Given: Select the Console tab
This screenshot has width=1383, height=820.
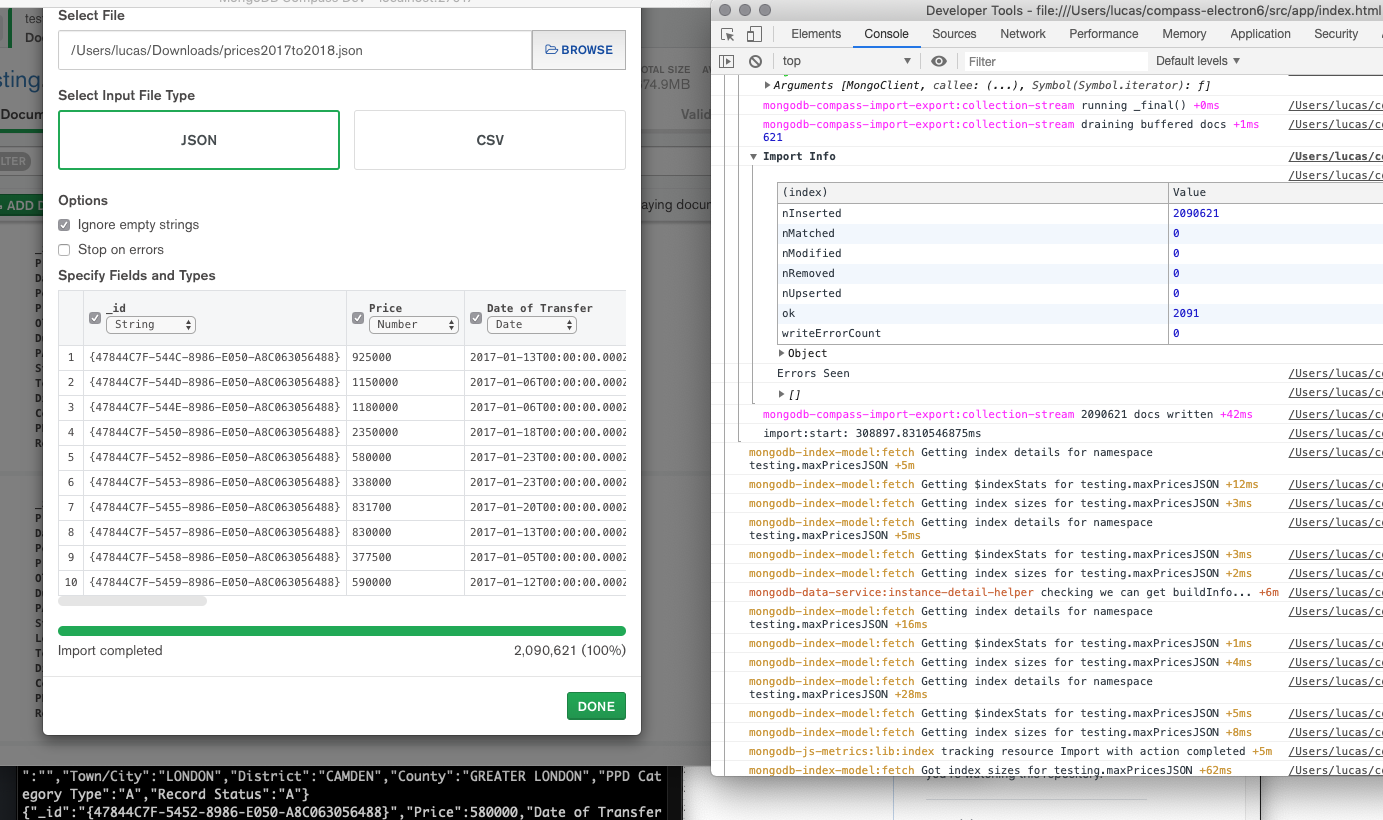Looking at the screenshot, I should pos(886,34).
